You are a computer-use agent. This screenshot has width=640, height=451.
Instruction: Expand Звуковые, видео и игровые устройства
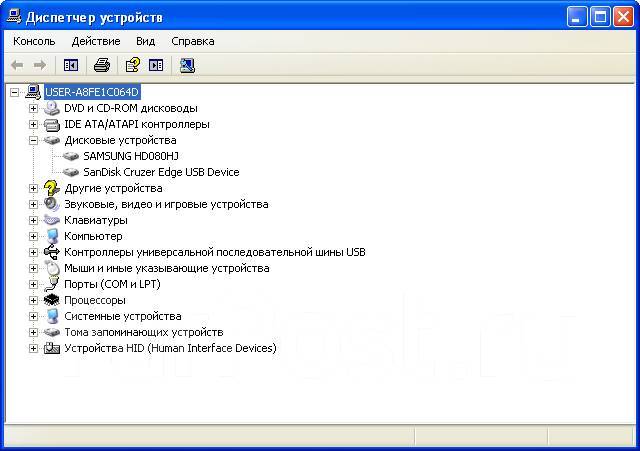(33, 204)
